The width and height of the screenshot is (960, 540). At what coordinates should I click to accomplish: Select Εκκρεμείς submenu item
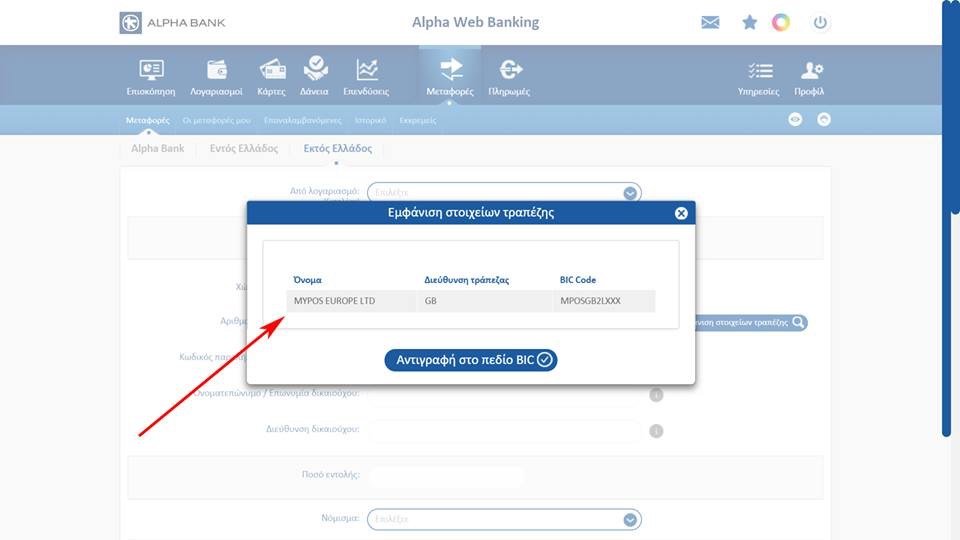[x=418, y=120]
